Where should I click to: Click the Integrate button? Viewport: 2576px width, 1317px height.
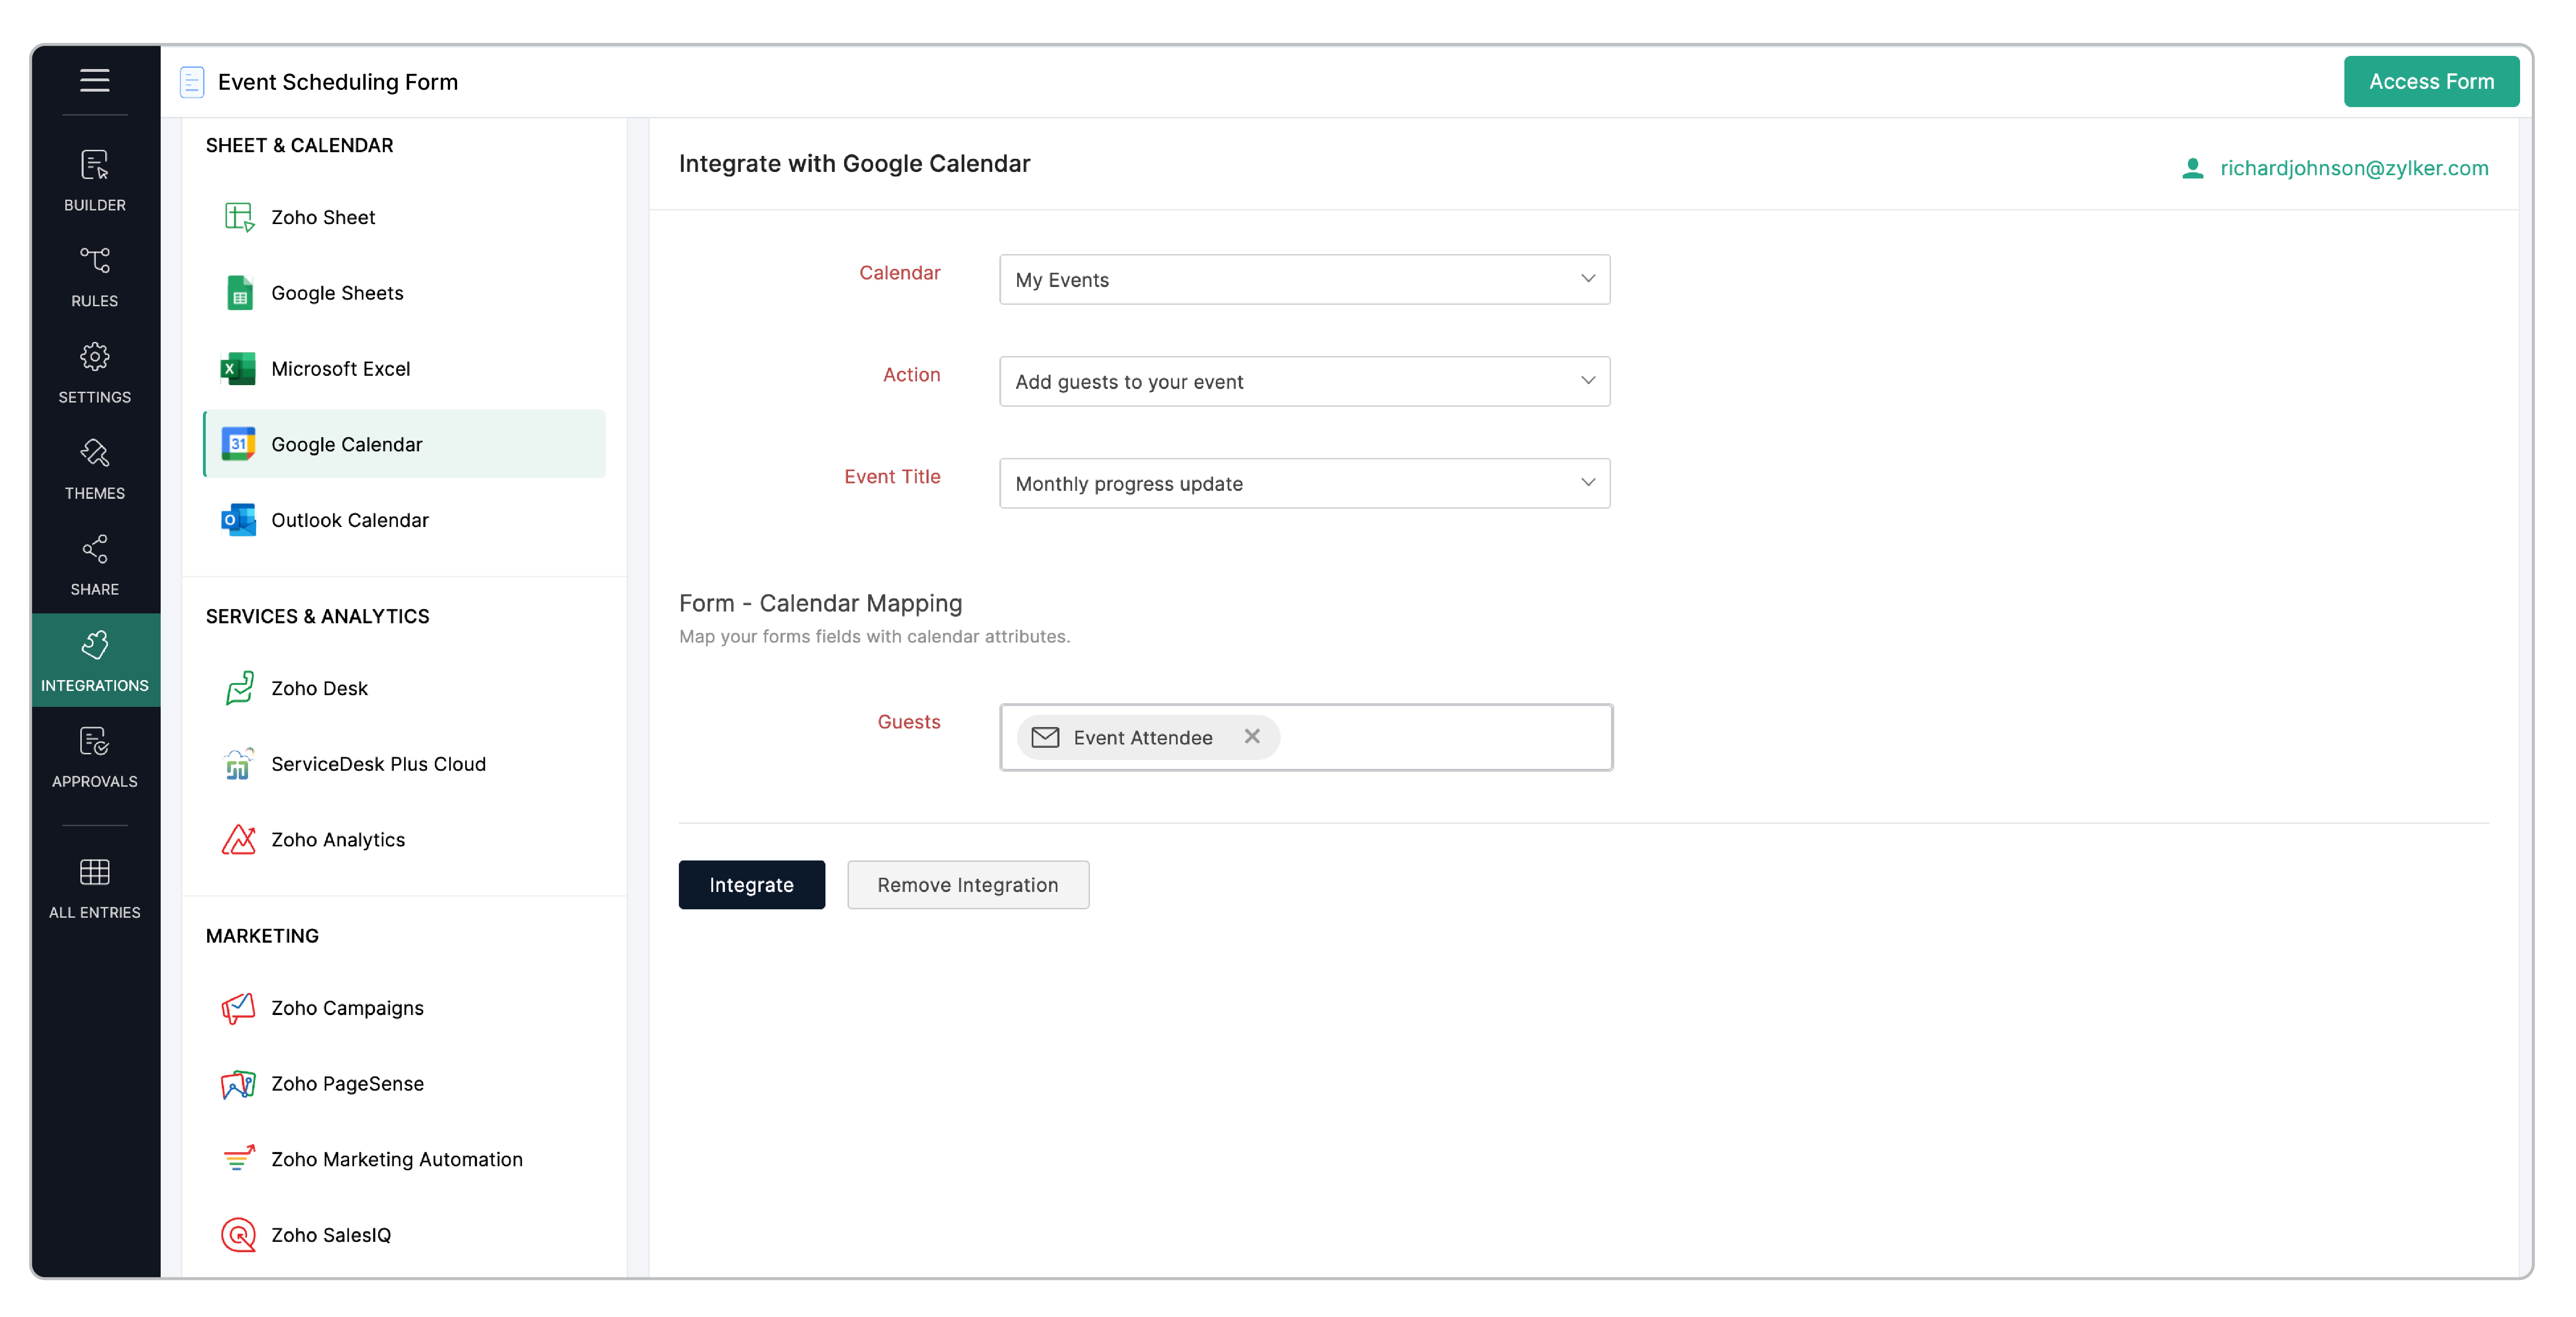[x=751, y=885]
